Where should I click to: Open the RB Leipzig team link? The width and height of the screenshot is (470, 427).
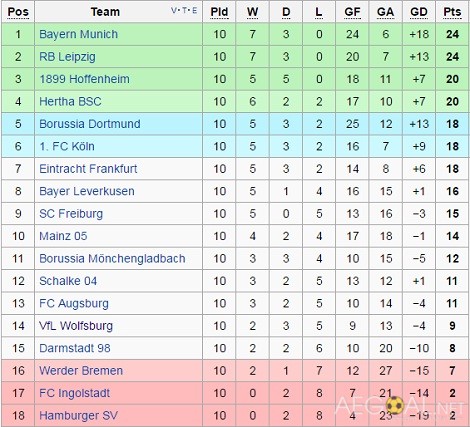click(x=67, y=57)
